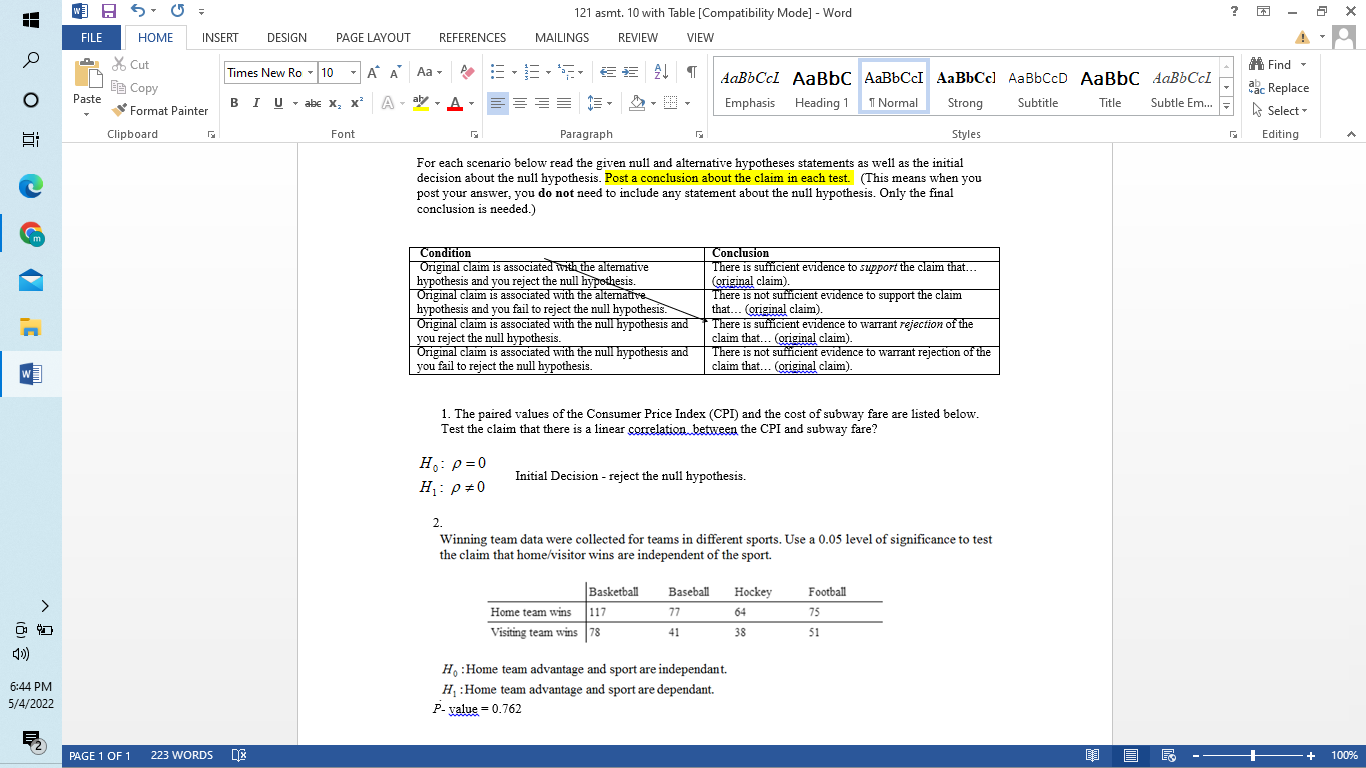This screenshot has width=1366, height=768.
Task: Apply strikethrough formatting
Action: (x=313, y=104)
